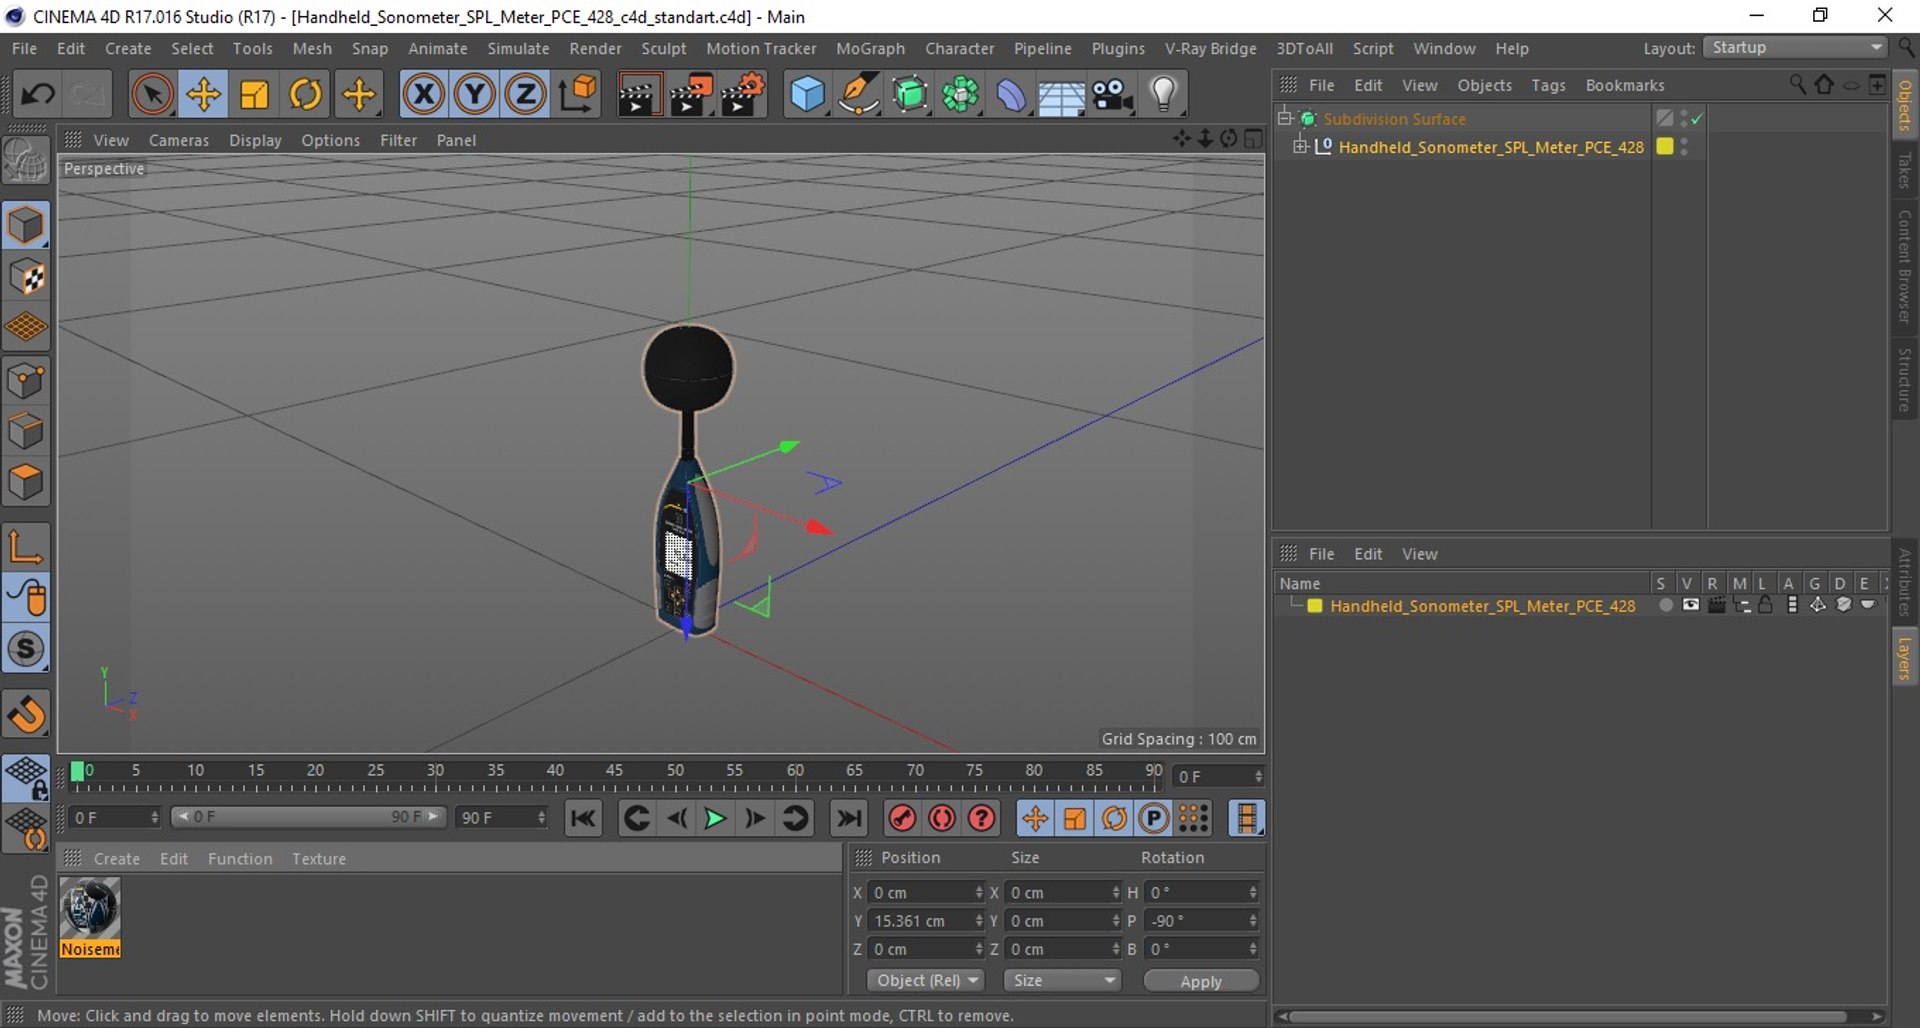
Task: Switch to Texture mode icon
Action: tap(26, 277)
